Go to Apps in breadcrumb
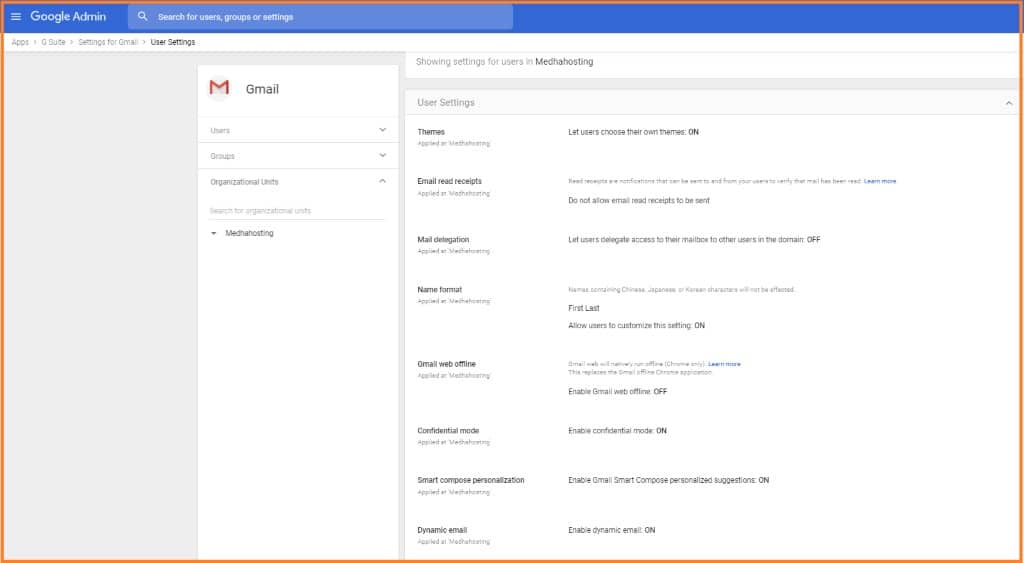This screenshot has height=563, width=1024. tap(20, 42)
